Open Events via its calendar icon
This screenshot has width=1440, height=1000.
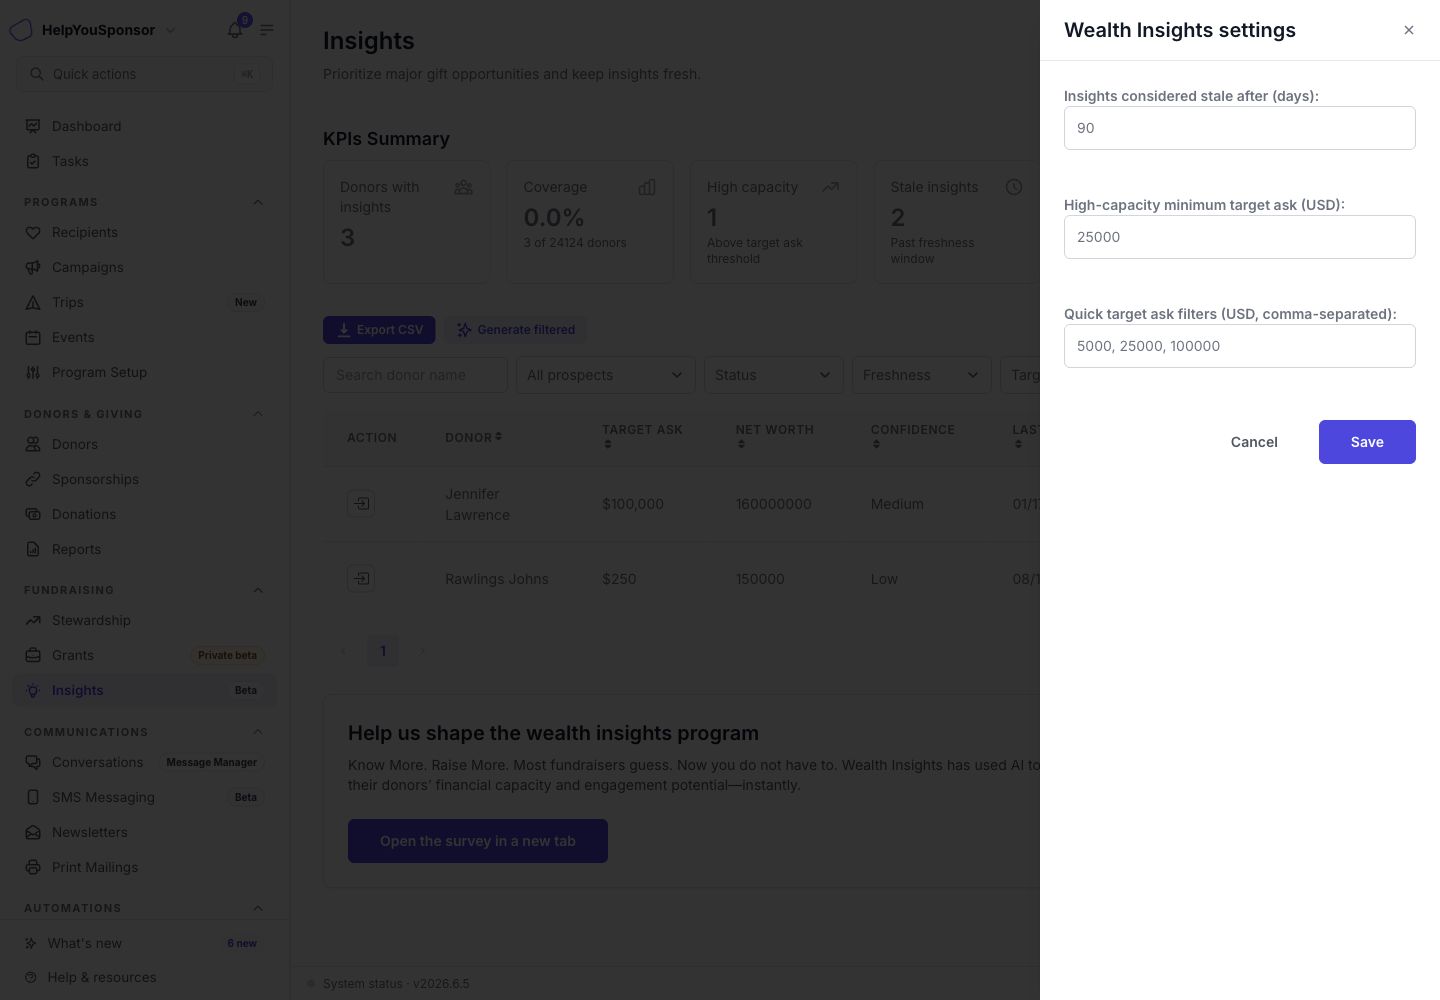pos(33,337)
